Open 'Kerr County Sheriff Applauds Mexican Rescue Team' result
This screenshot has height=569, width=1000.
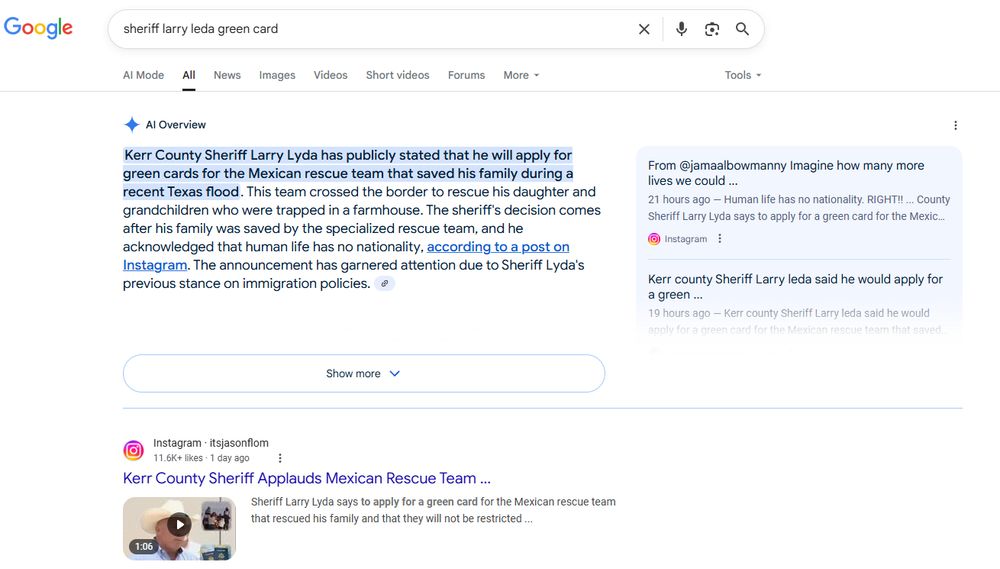click(307, 478)
